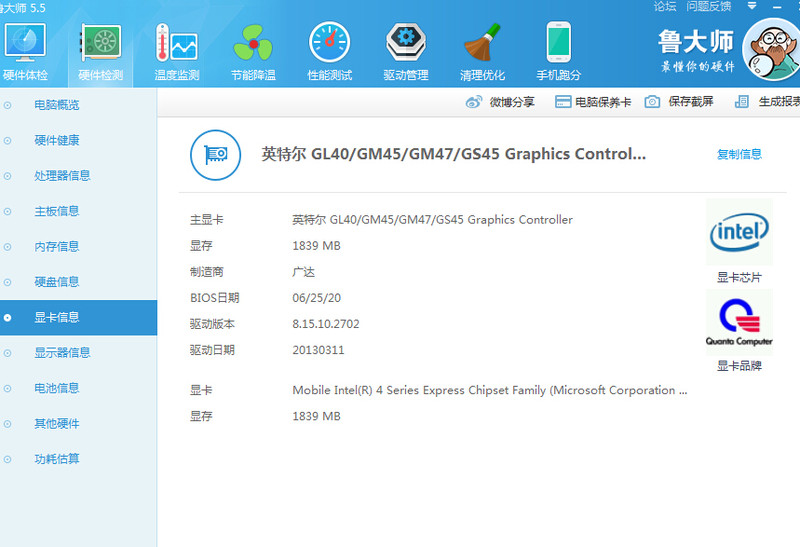Click the 显卡芯片 caption
Image resolution: width=800 pixels, height=547 pixels.
pos(739,278)
